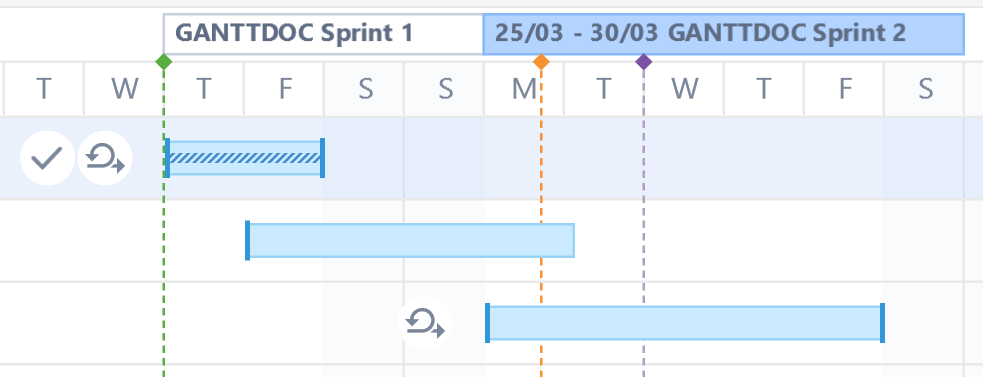Click the 'F' day header under Sprint 1
The width and height of the screenshot is (983, 377).
[284, 89]
